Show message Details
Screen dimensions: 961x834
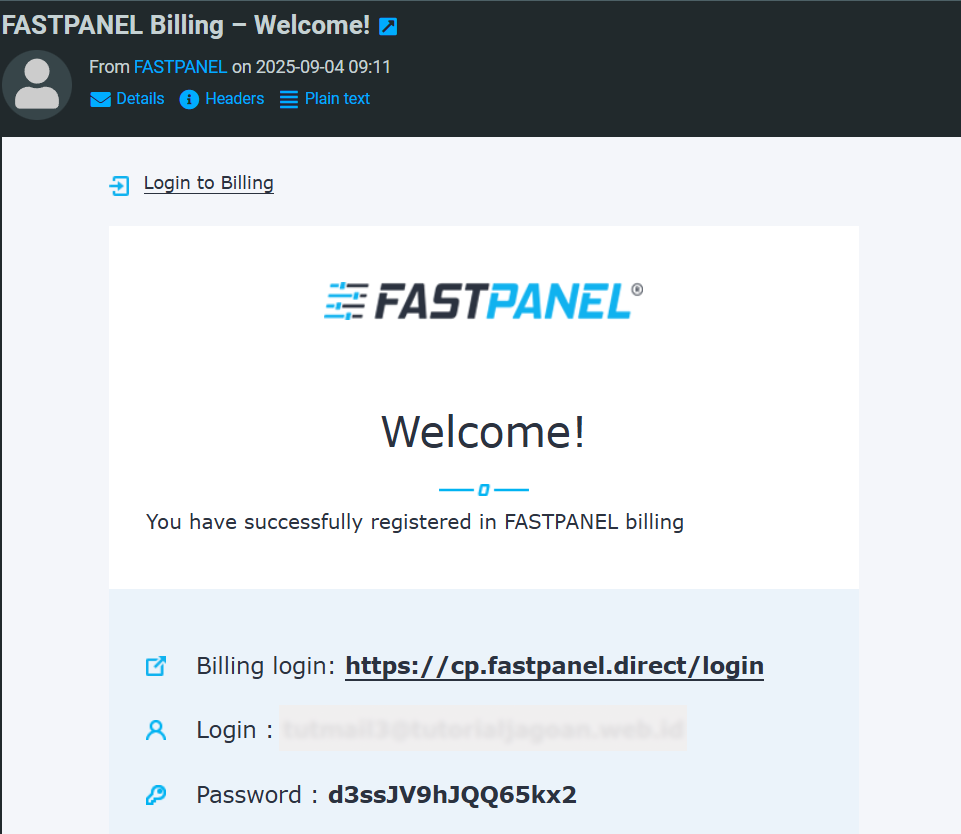140,99
